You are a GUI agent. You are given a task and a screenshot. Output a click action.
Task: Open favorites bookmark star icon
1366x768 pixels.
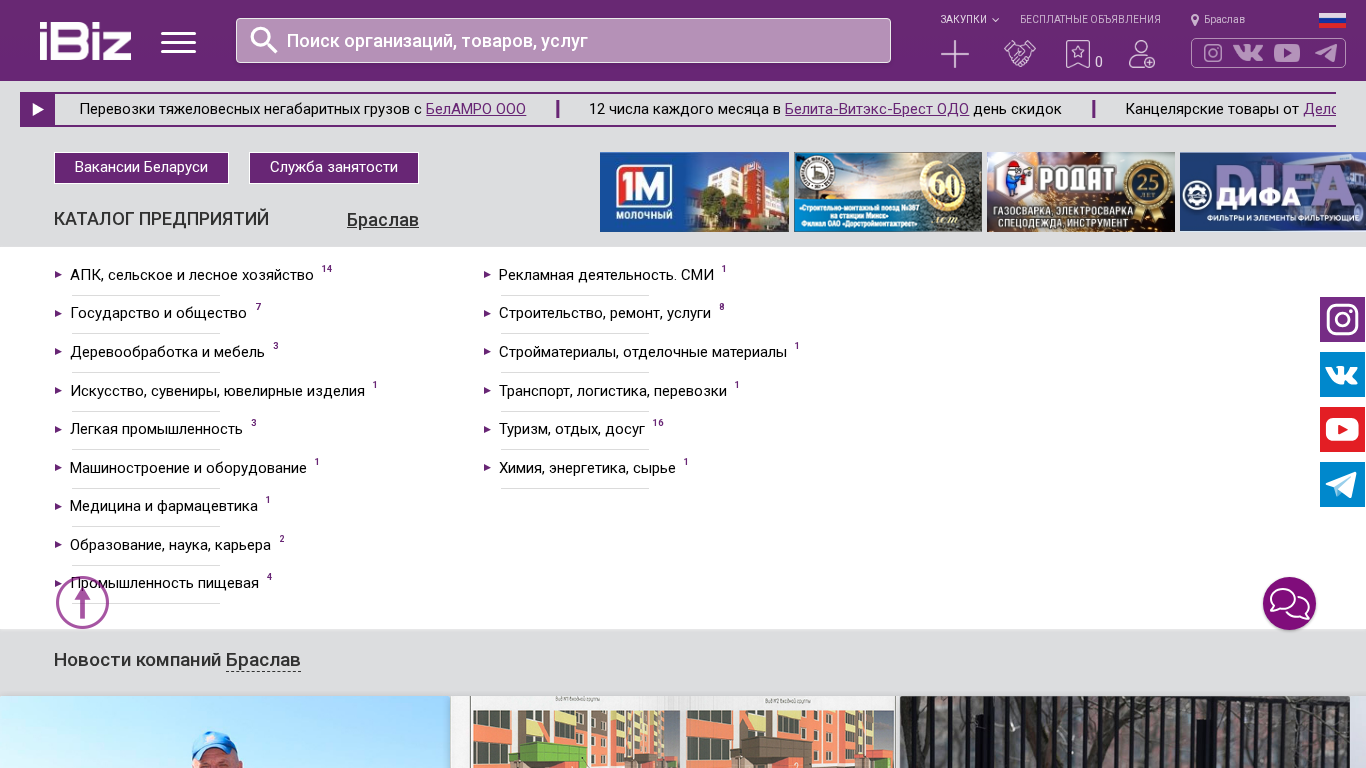(x=1078, y=54)
